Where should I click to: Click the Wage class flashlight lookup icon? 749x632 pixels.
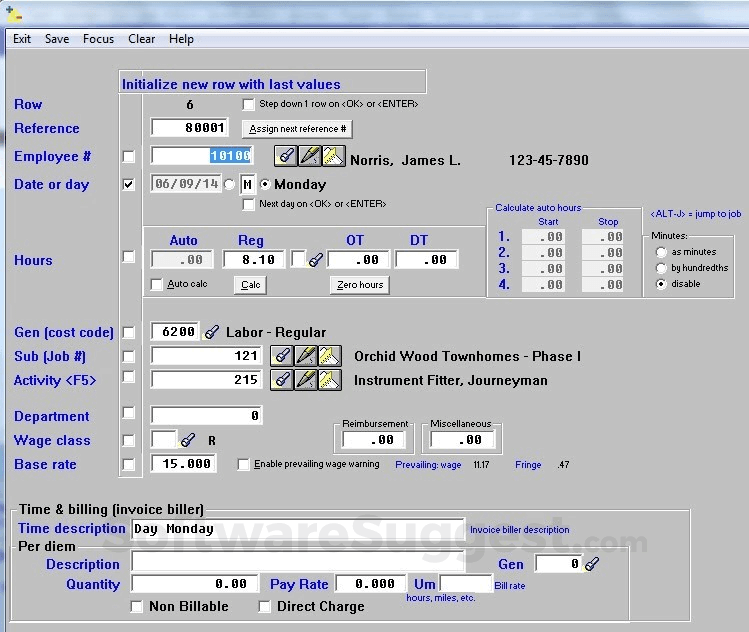click(x=188, y=440)
